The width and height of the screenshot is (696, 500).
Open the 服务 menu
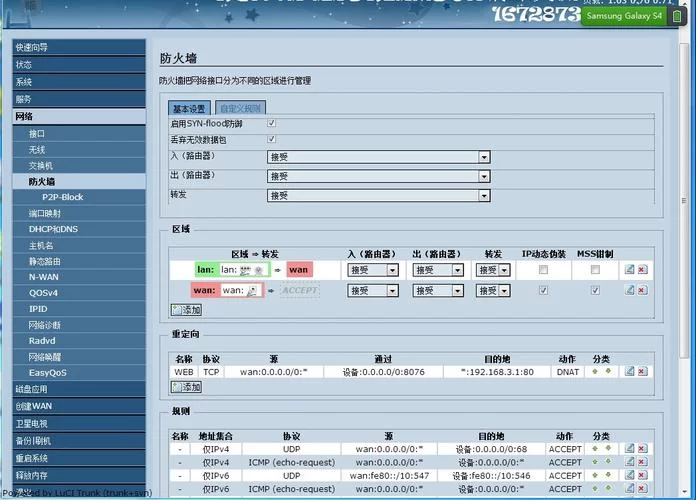[79, 99]
